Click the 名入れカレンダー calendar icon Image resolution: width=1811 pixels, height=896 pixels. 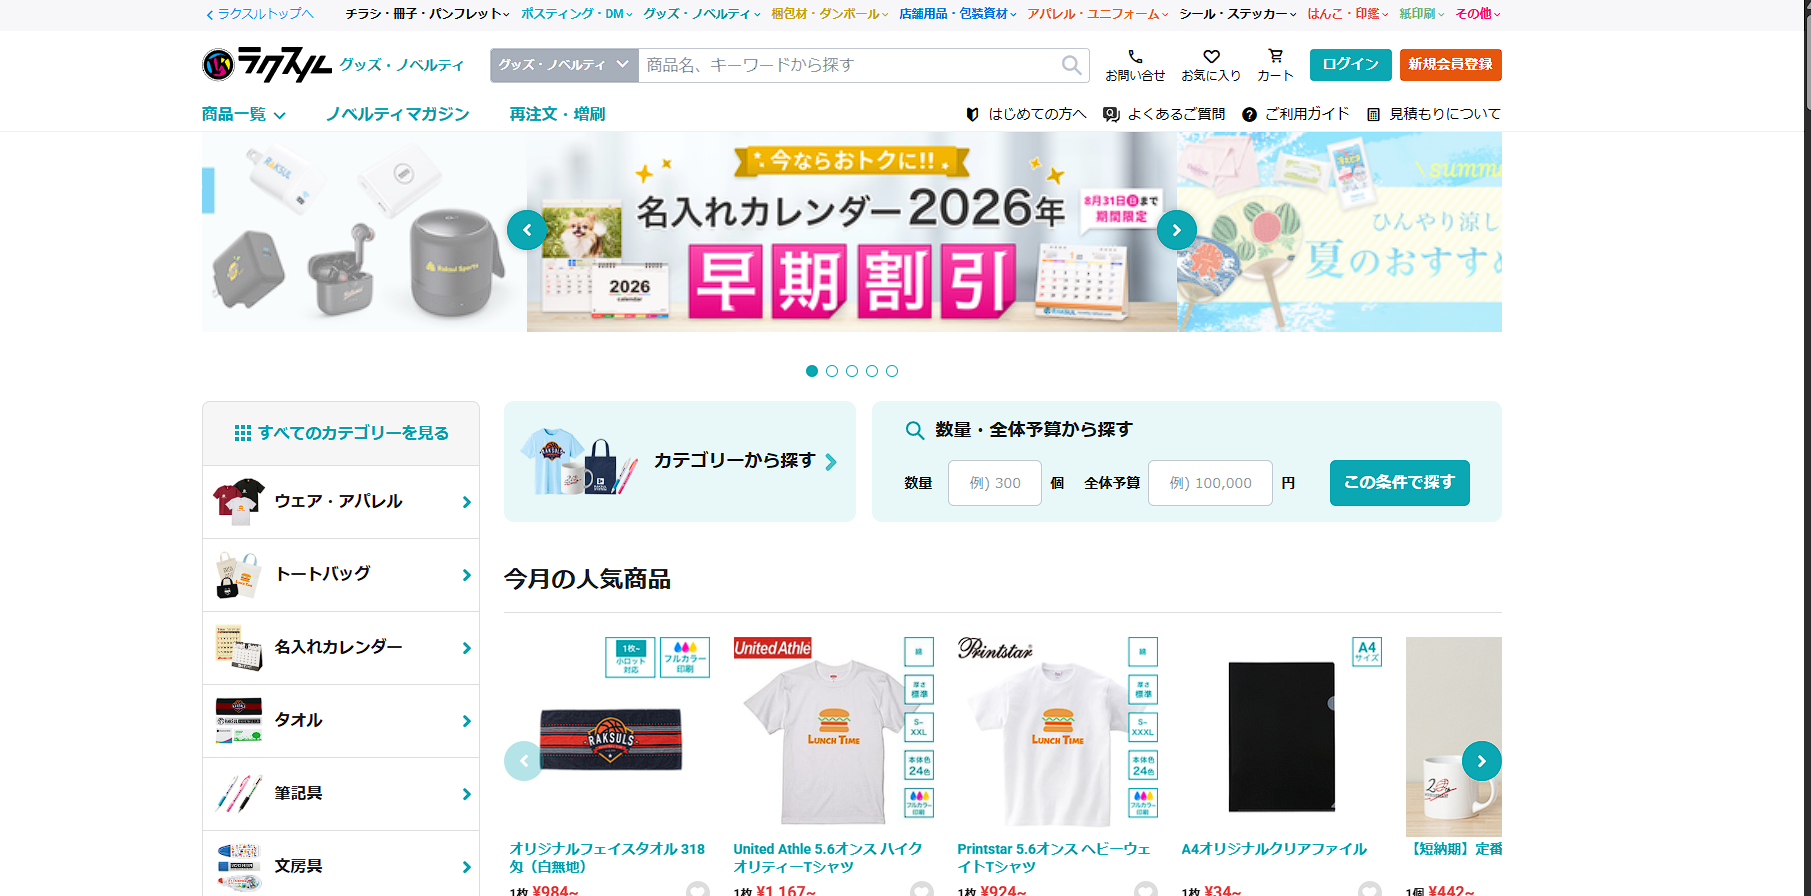239,648
